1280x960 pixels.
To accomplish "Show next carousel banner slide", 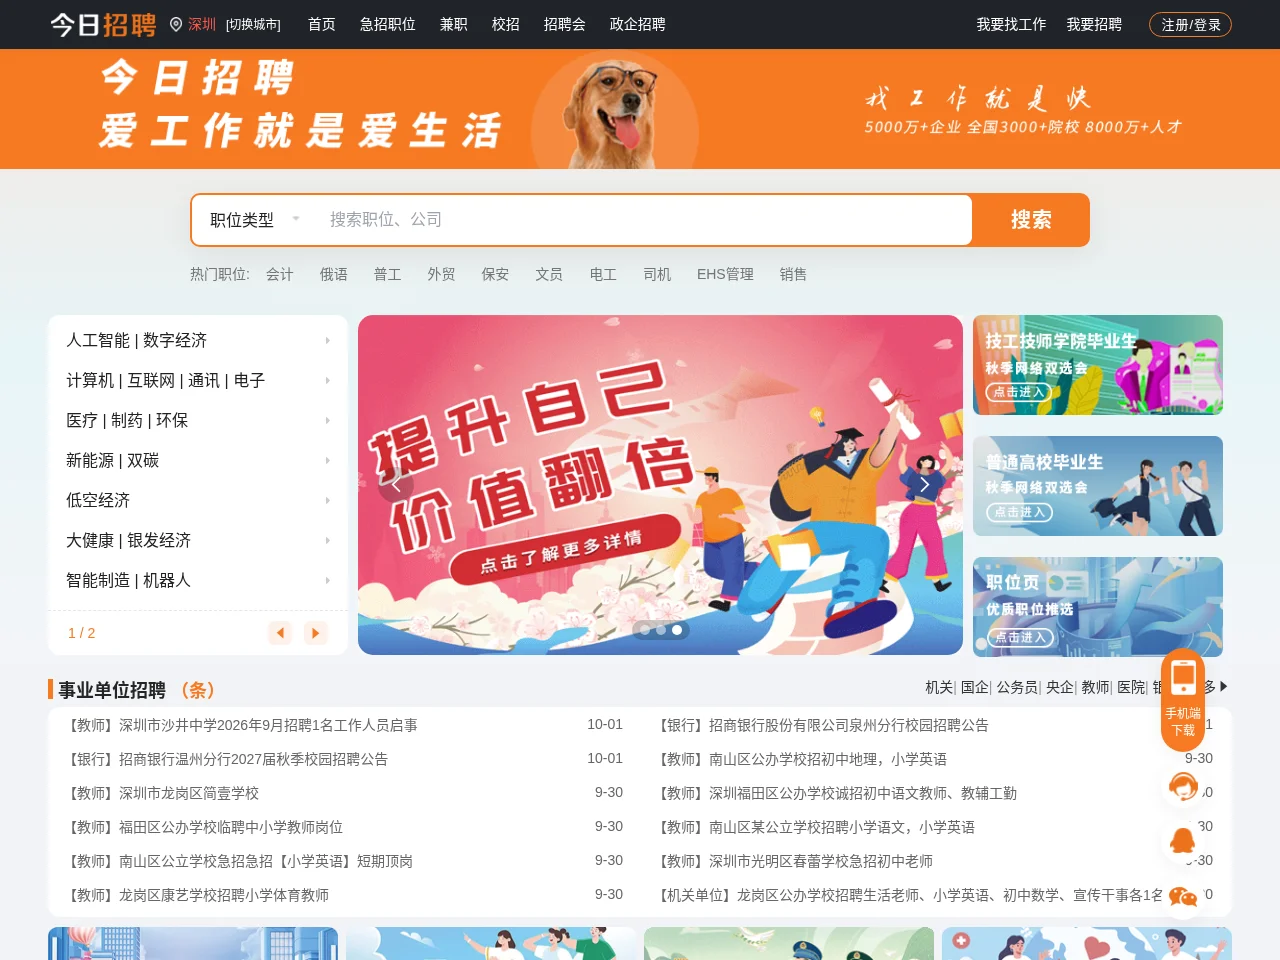I will click(x=925, y=485).
